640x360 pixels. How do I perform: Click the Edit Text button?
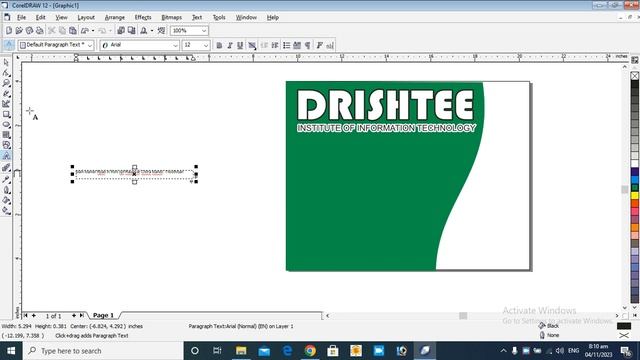[330, 45]
